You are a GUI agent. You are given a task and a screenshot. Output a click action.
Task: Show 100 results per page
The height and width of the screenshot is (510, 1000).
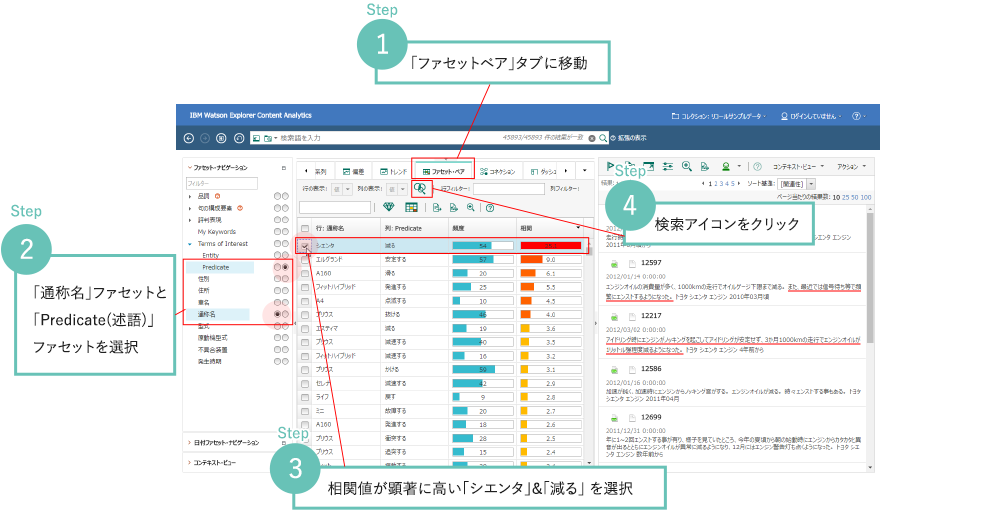pos(865,198)
